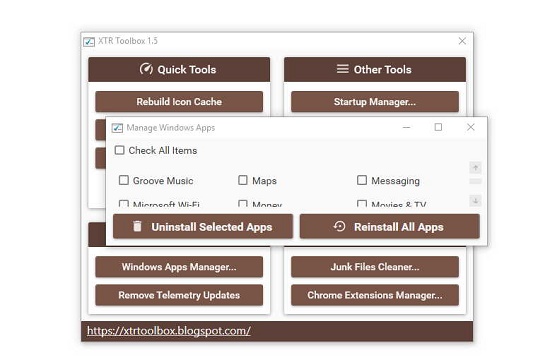Click the Manage Windows Apps title icon
The width and height of the screenshot is (550, 362).
tap(117, 128)
